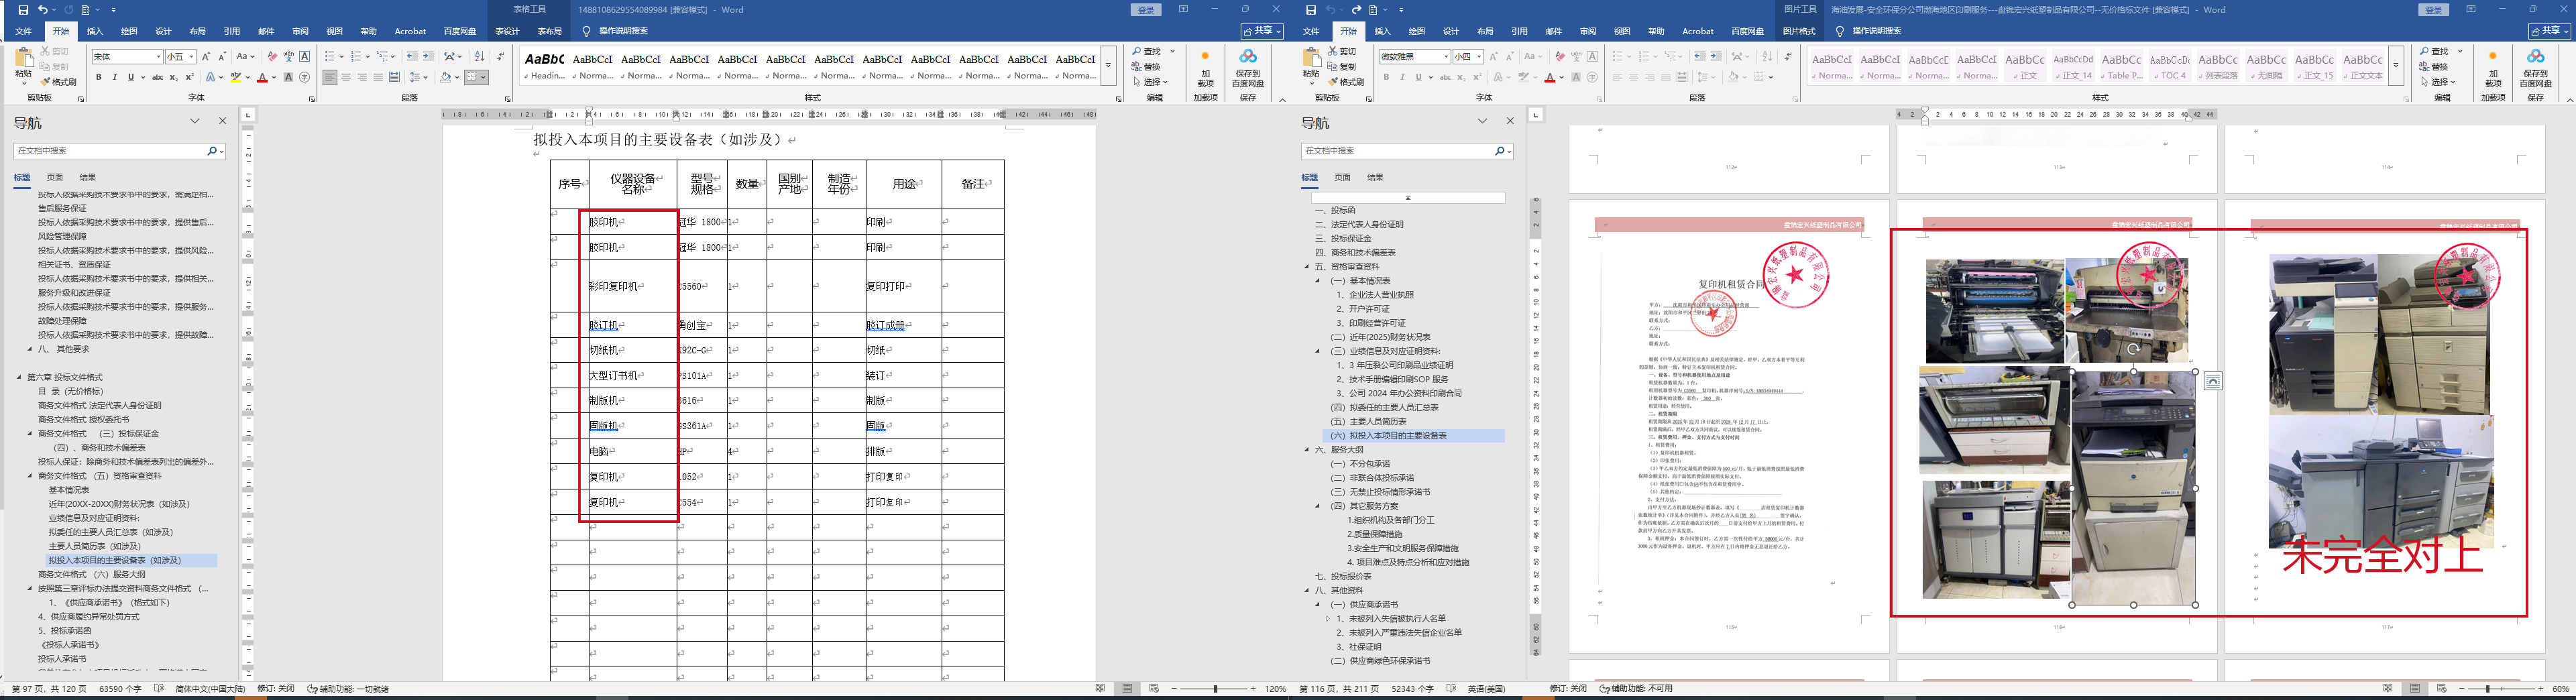This screenshot has width=2576, height=700.
Task: Use Format Painter (格式刷) in left window
Action: (59, 82)
